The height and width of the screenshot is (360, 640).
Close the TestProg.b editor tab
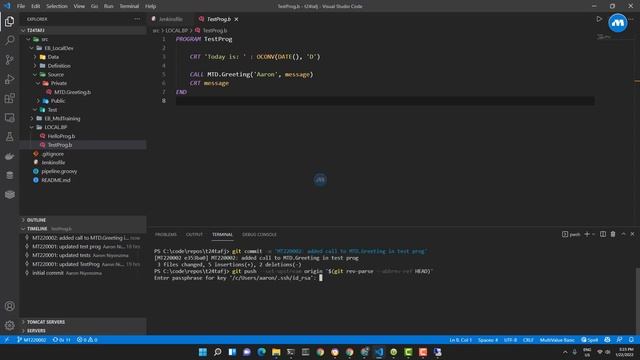236,19
